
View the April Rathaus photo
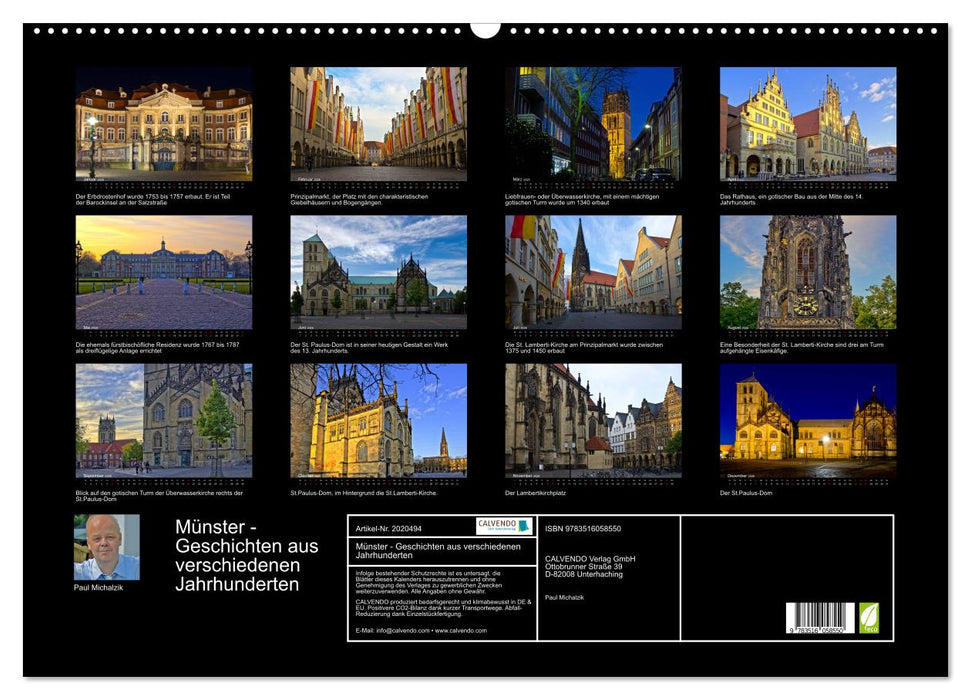(805, 125)
